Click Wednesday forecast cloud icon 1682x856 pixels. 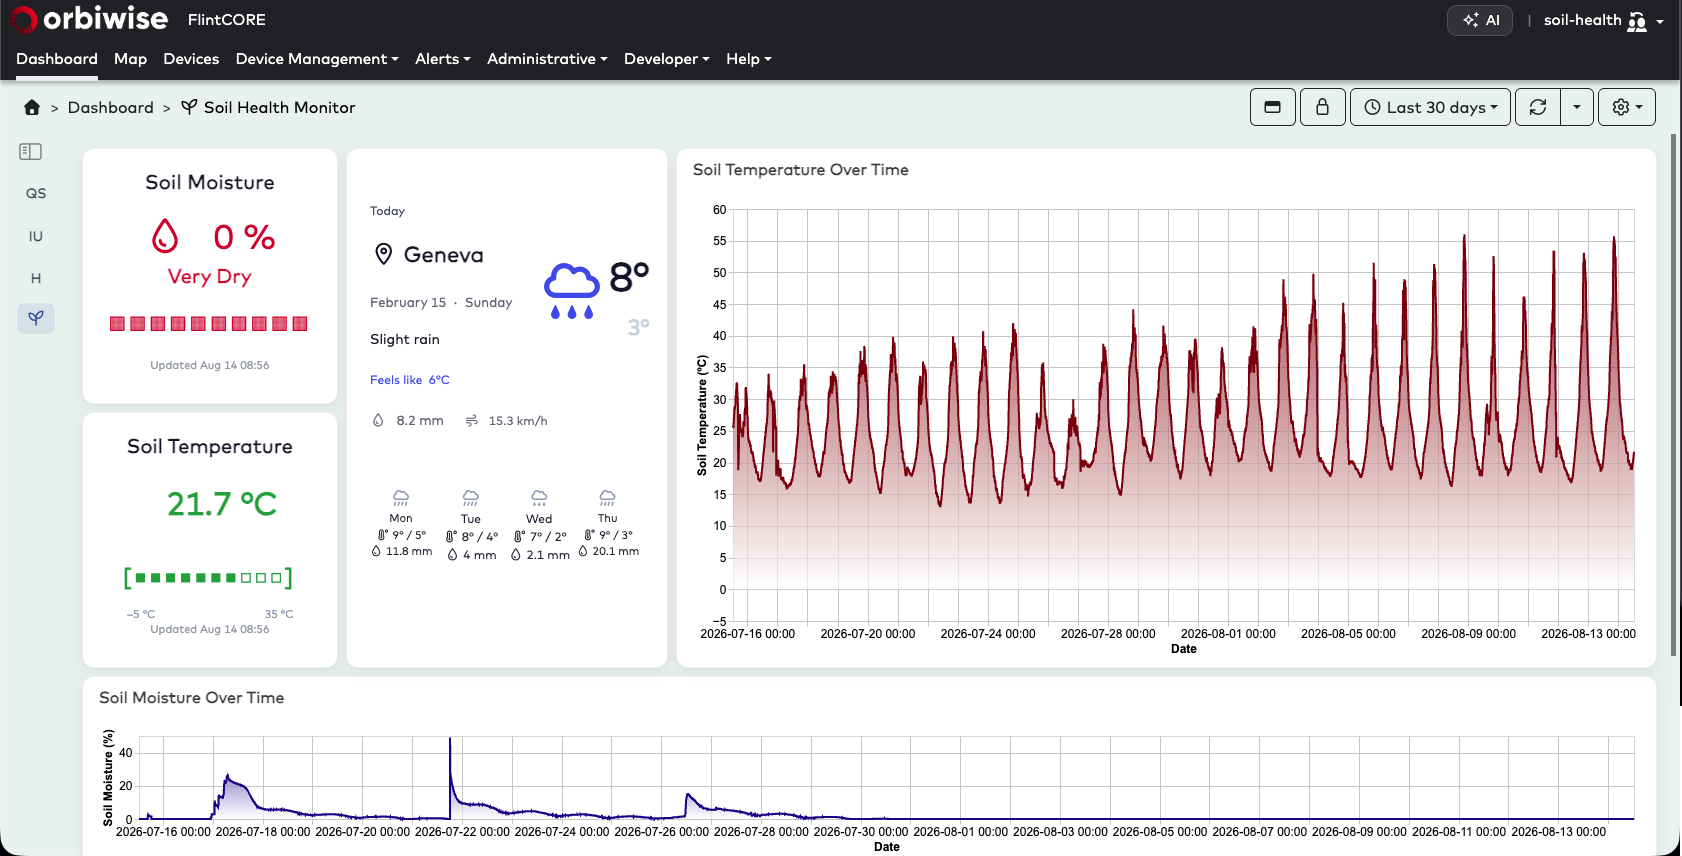(539, 498)
